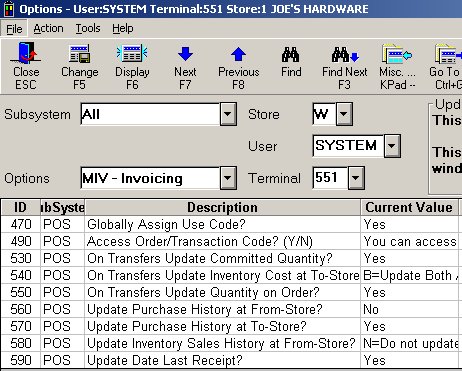Click the Close ESC door icon

[26, 53]
